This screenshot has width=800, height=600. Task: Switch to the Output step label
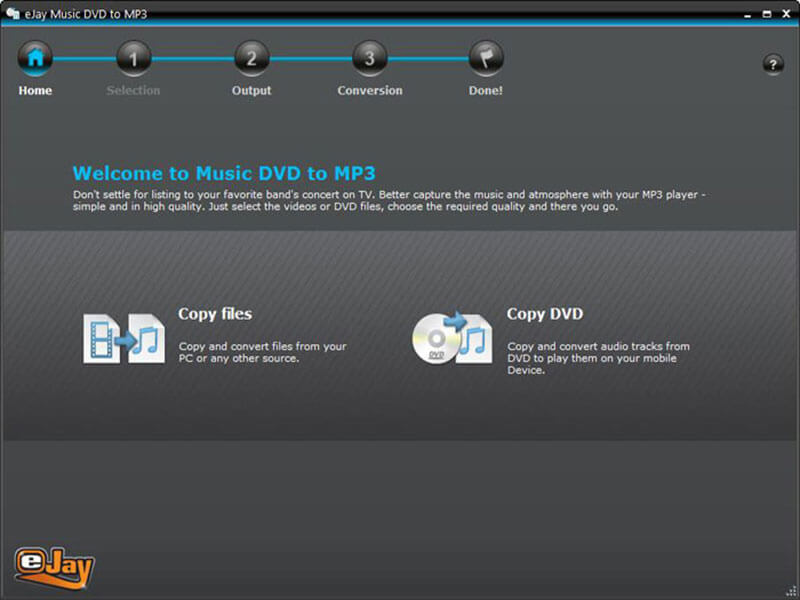click(x=252, y=90)
